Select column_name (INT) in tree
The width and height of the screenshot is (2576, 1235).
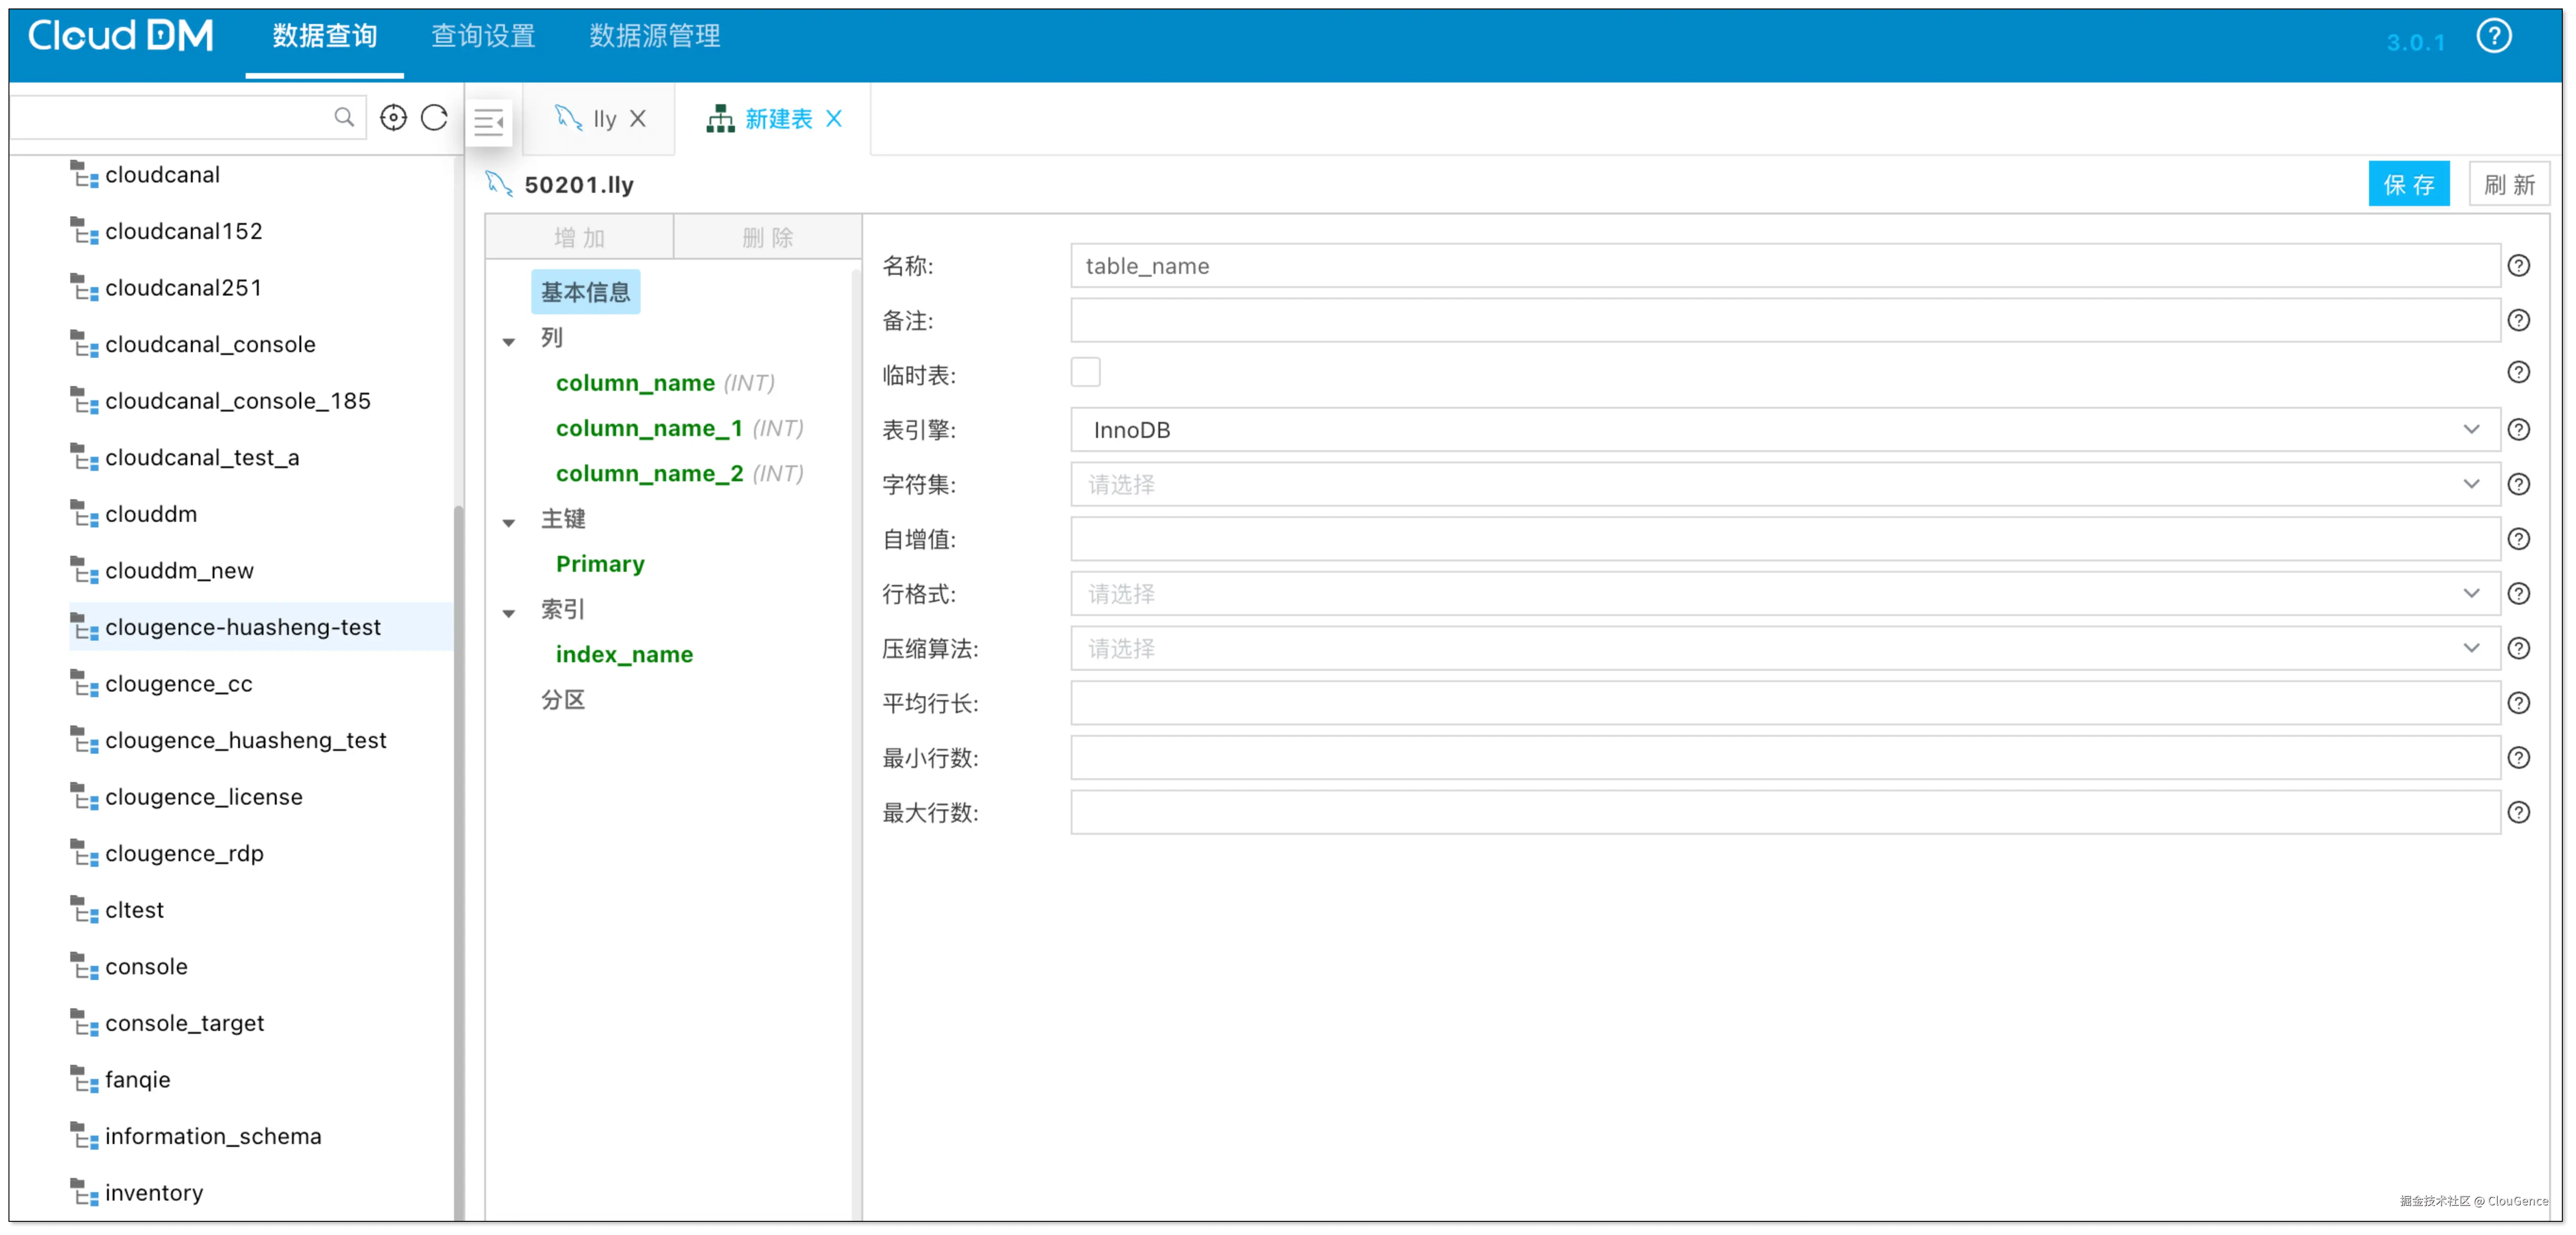pos(665,383)
